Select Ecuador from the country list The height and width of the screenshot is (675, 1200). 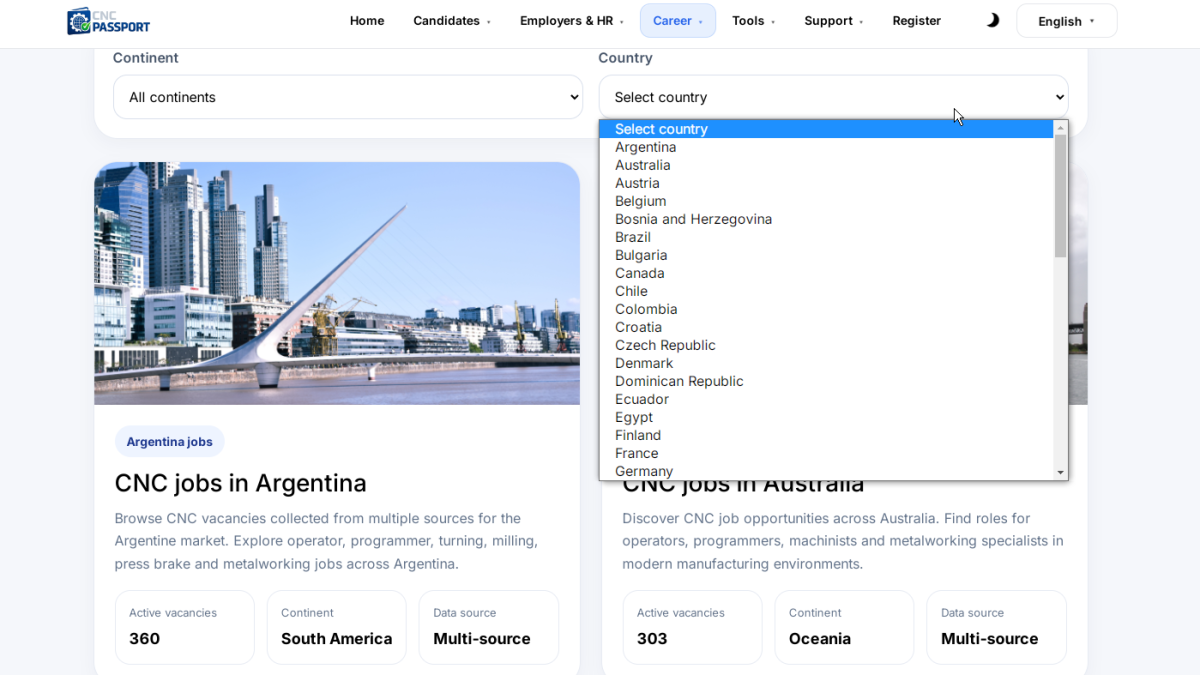pyautogui.click(x=826, y=399)
